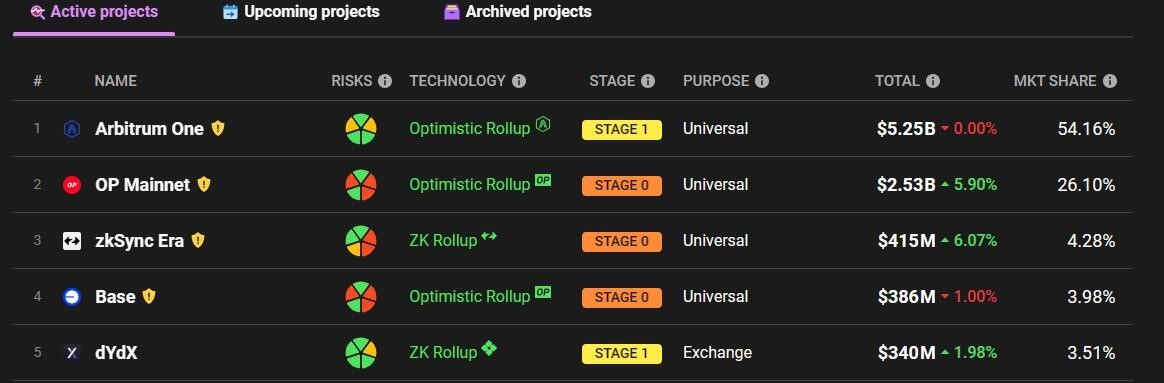This screenshot has height=383, width=1164.
Task: Click the Arbitrum One project logo icon
Action: pos(72,129)
